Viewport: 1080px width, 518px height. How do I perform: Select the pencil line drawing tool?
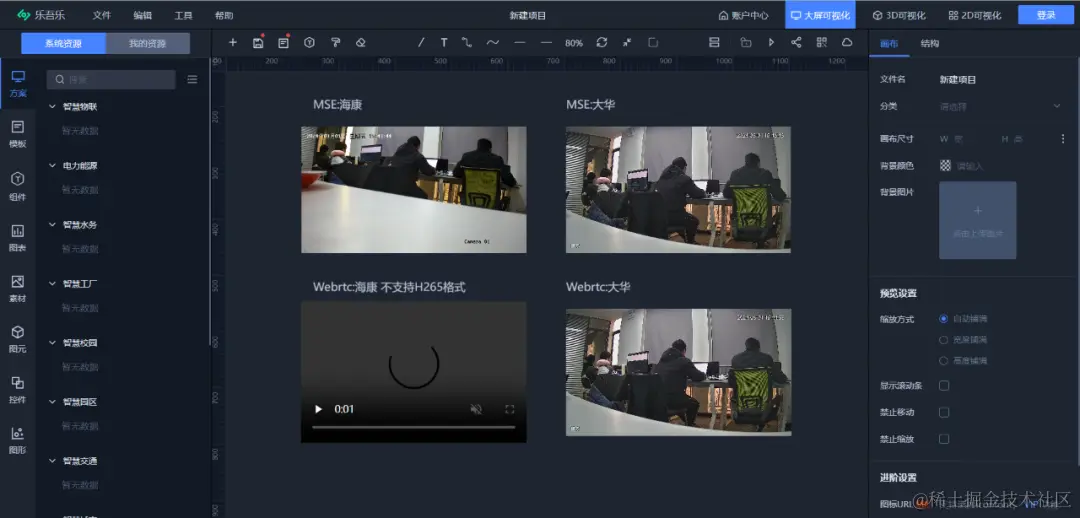[422, 43]
